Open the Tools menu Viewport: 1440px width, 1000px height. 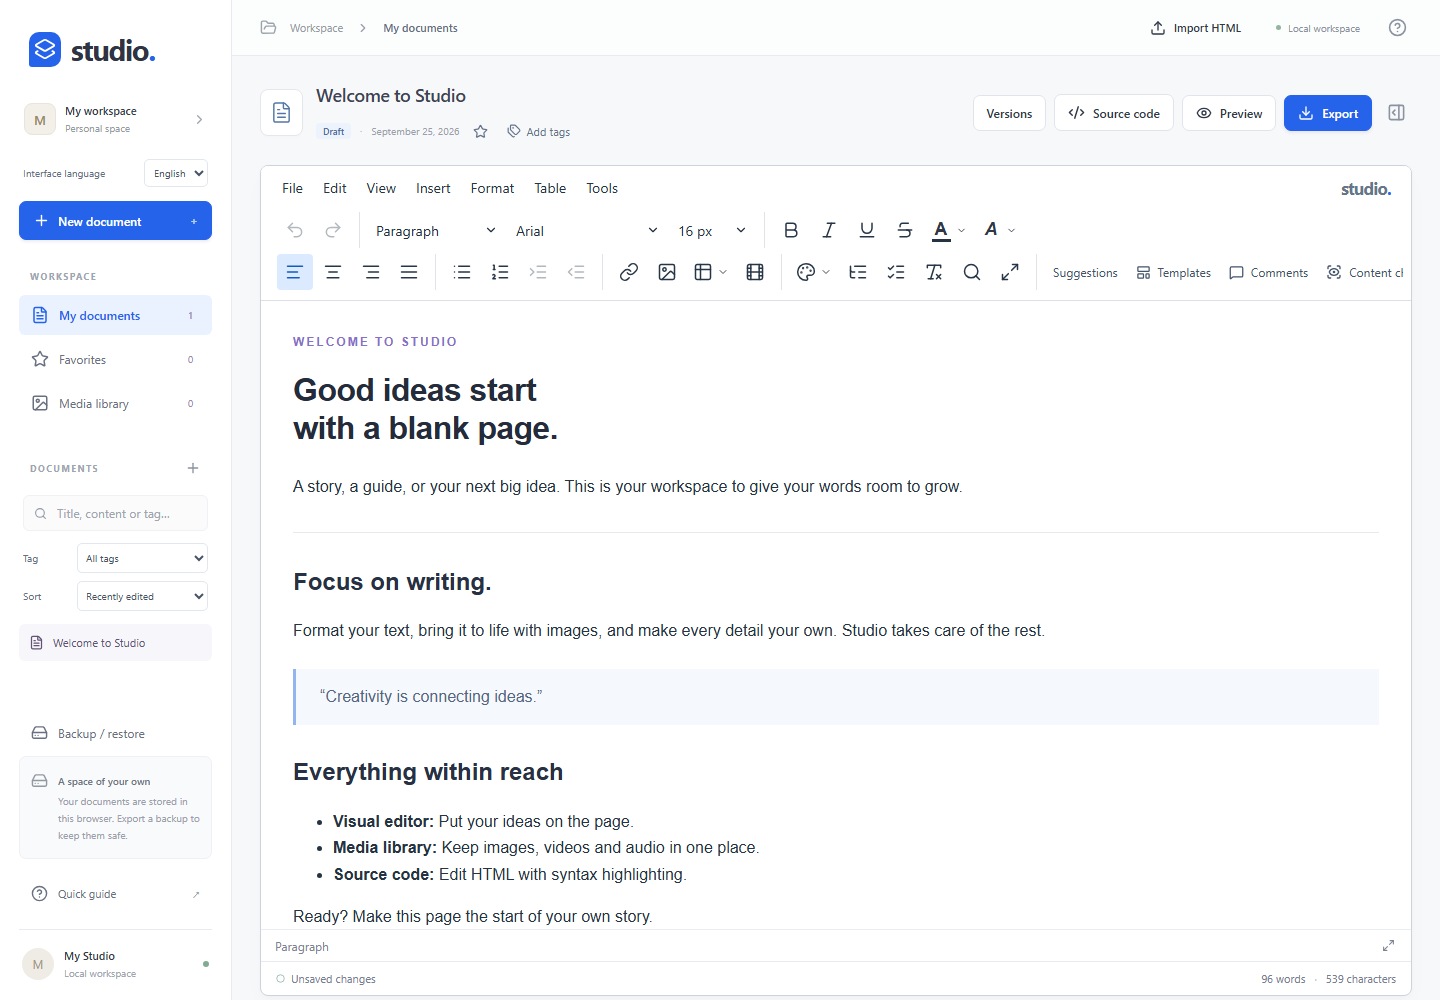(x=602, y=188)
